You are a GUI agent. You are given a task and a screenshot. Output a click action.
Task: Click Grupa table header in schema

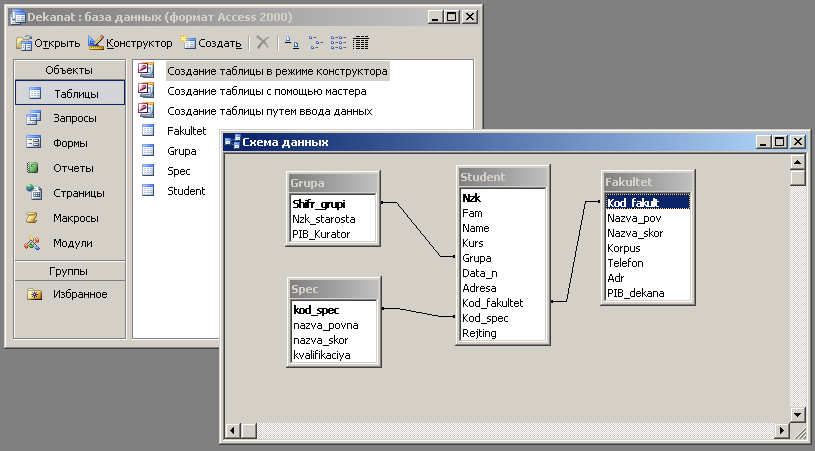333,183
